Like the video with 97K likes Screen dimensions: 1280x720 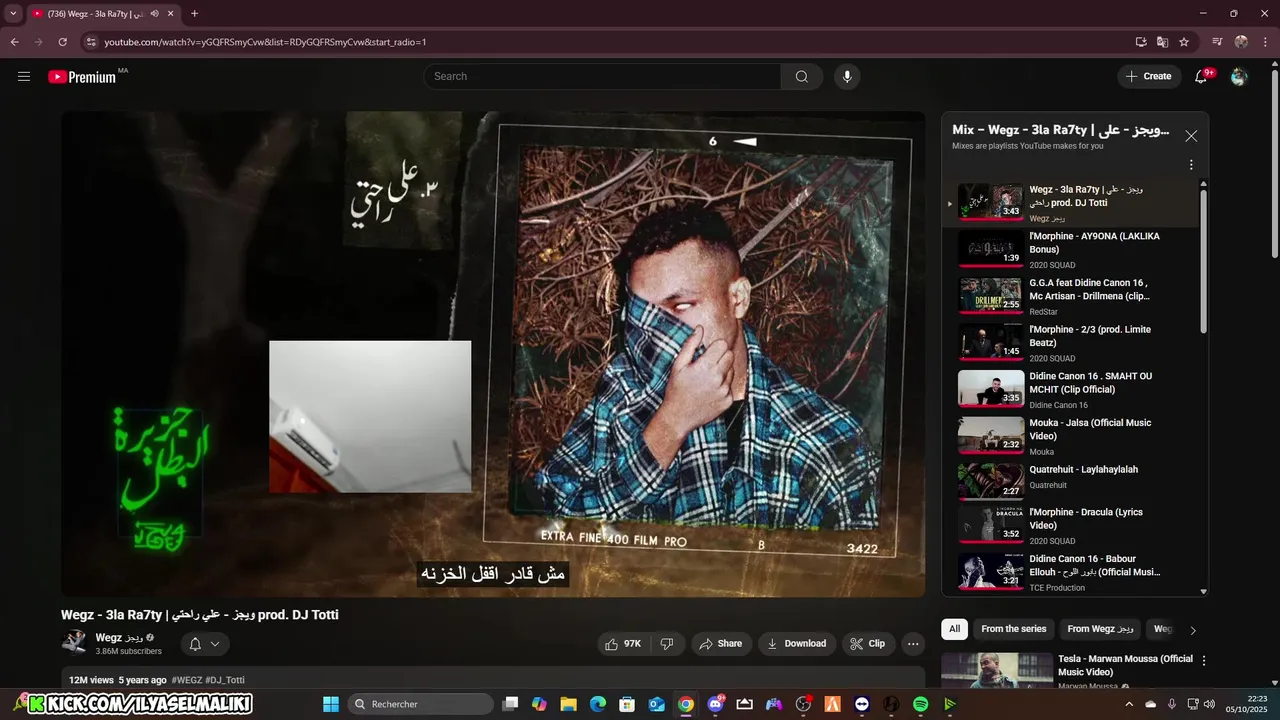622,644
